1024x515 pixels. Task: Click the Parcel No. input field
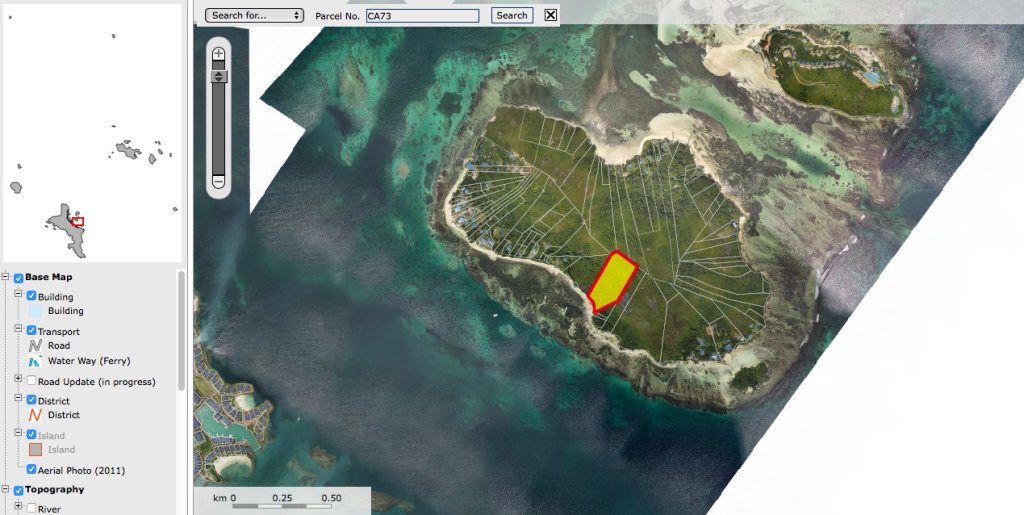point(422,16)
